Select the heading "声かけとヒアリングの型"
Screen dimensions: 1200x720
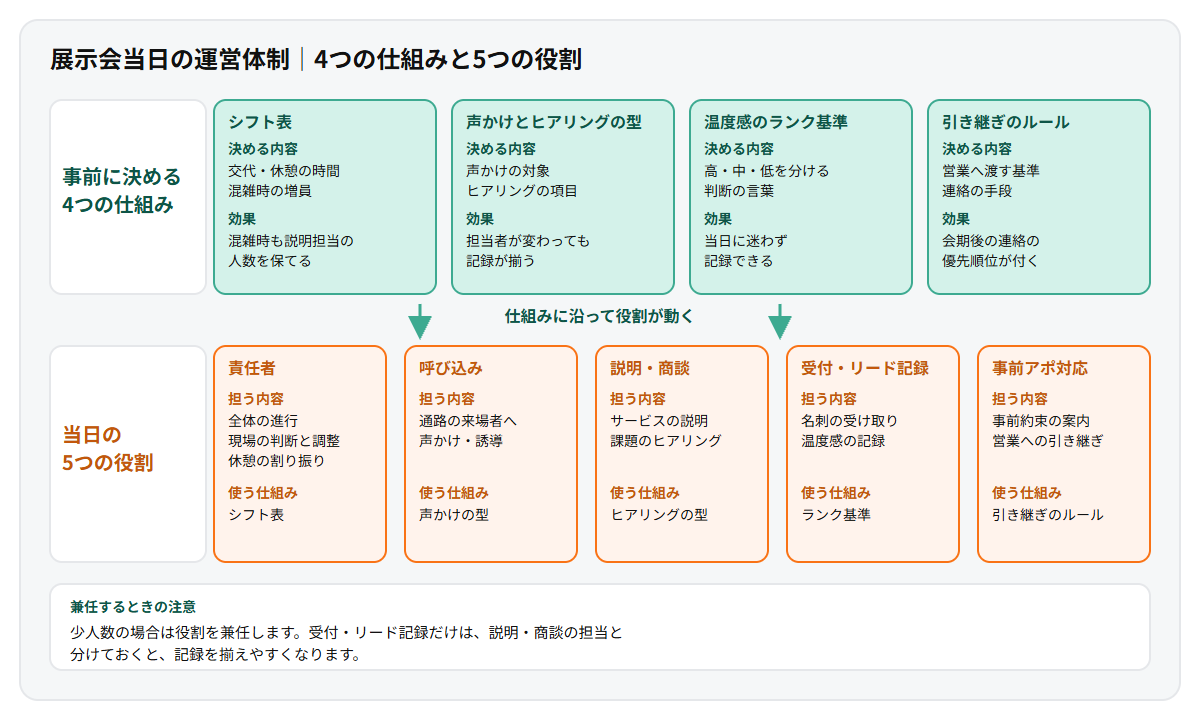click(x=554, y=122)
